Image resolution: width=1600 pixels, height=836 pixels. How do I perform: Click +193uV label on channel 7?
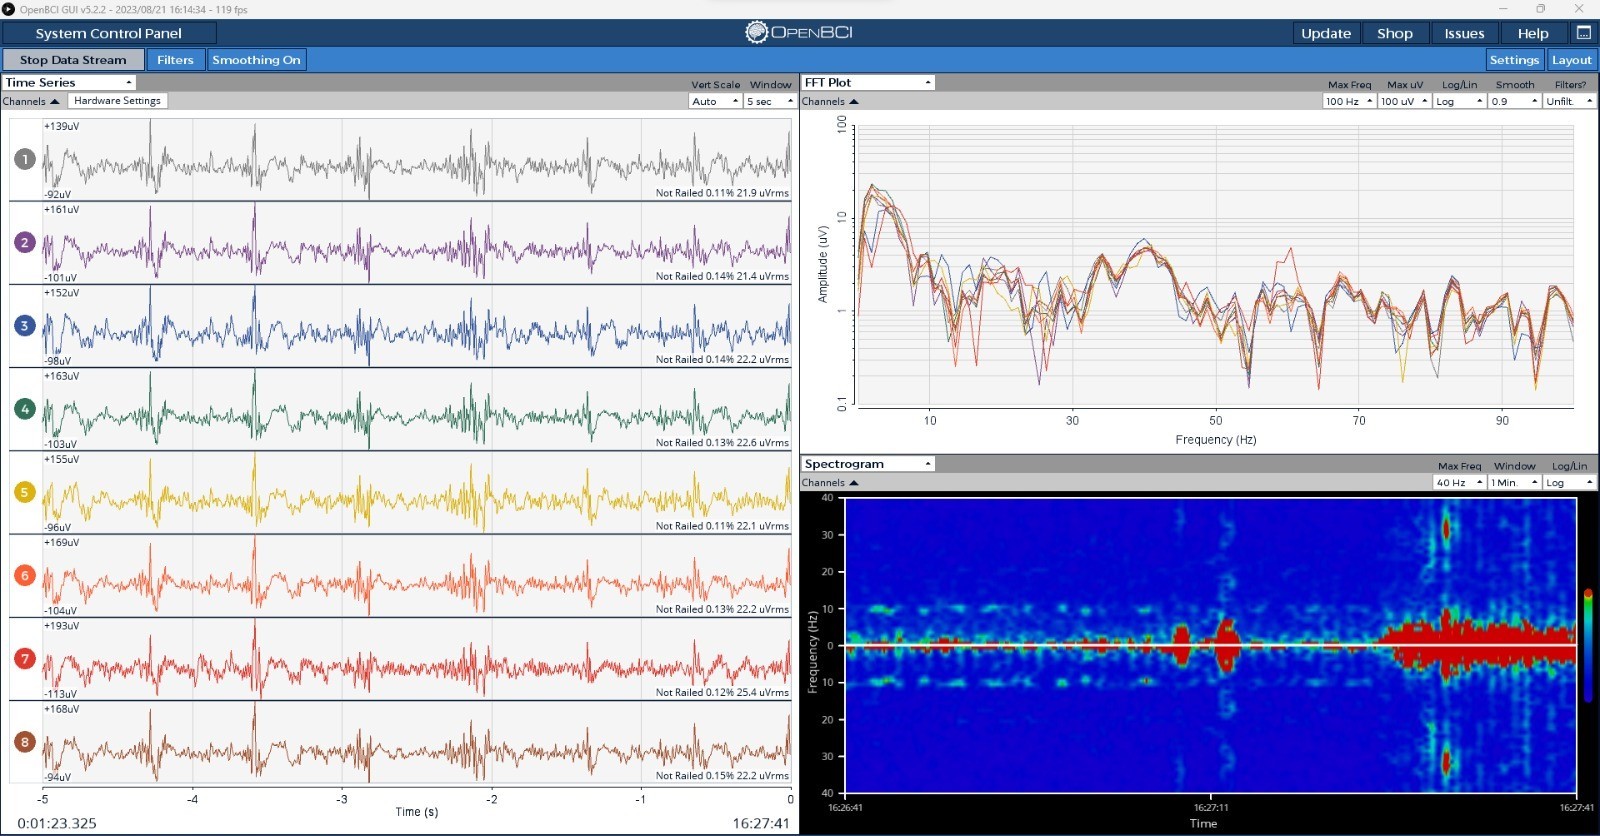coord(61,626)
